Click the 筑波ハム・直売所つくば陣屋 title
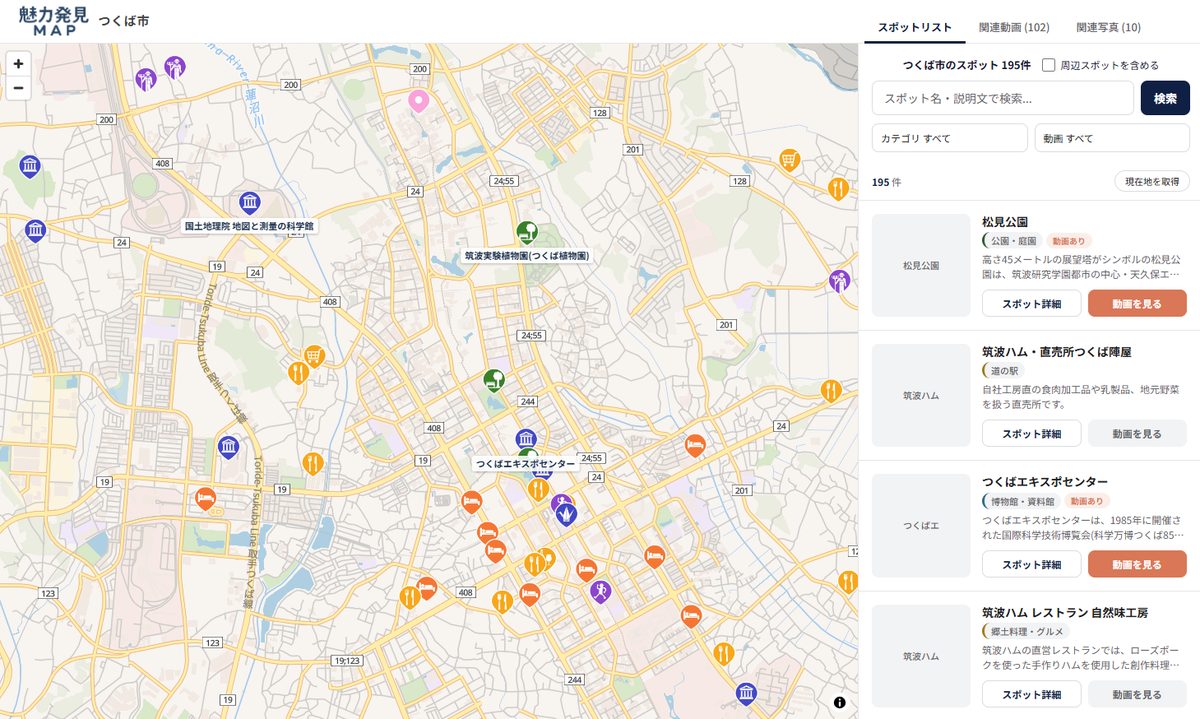The height and width of the screenshot is (719, 1200). click(x=1056, y=352)
